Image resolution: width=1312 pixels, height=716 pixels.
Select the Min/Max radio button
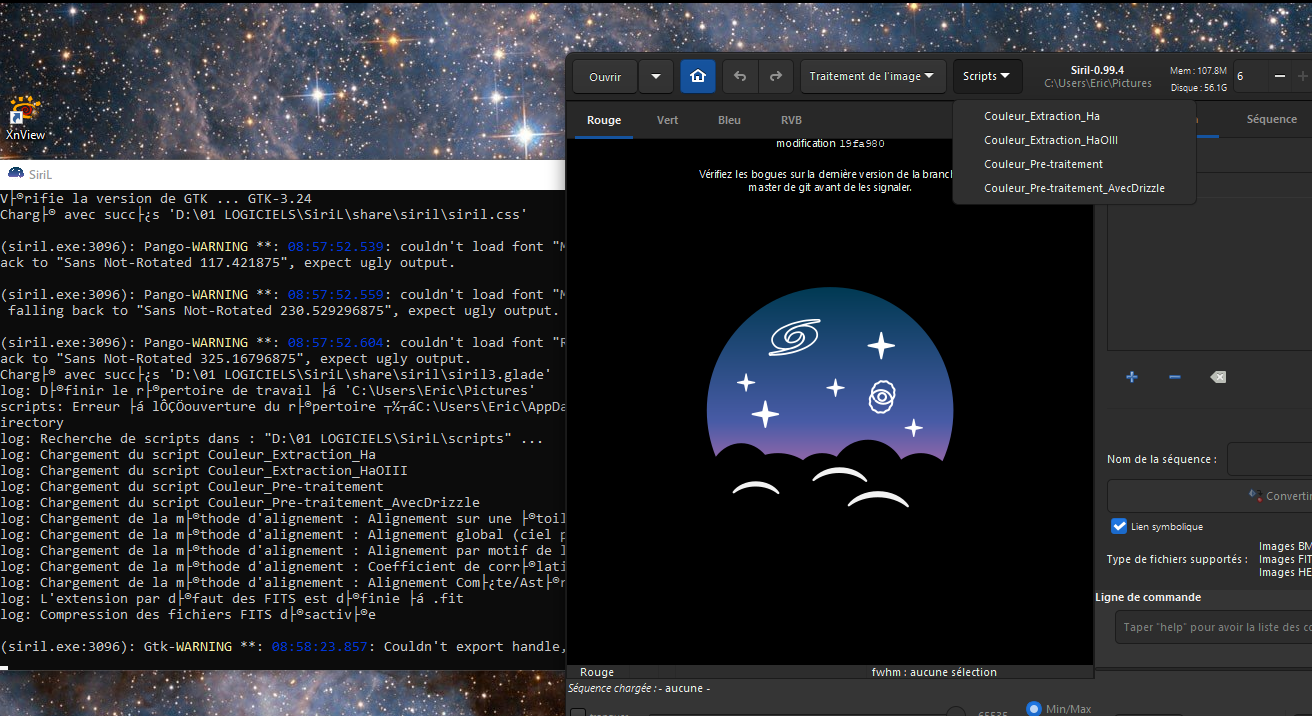[x=1034, y=708]
